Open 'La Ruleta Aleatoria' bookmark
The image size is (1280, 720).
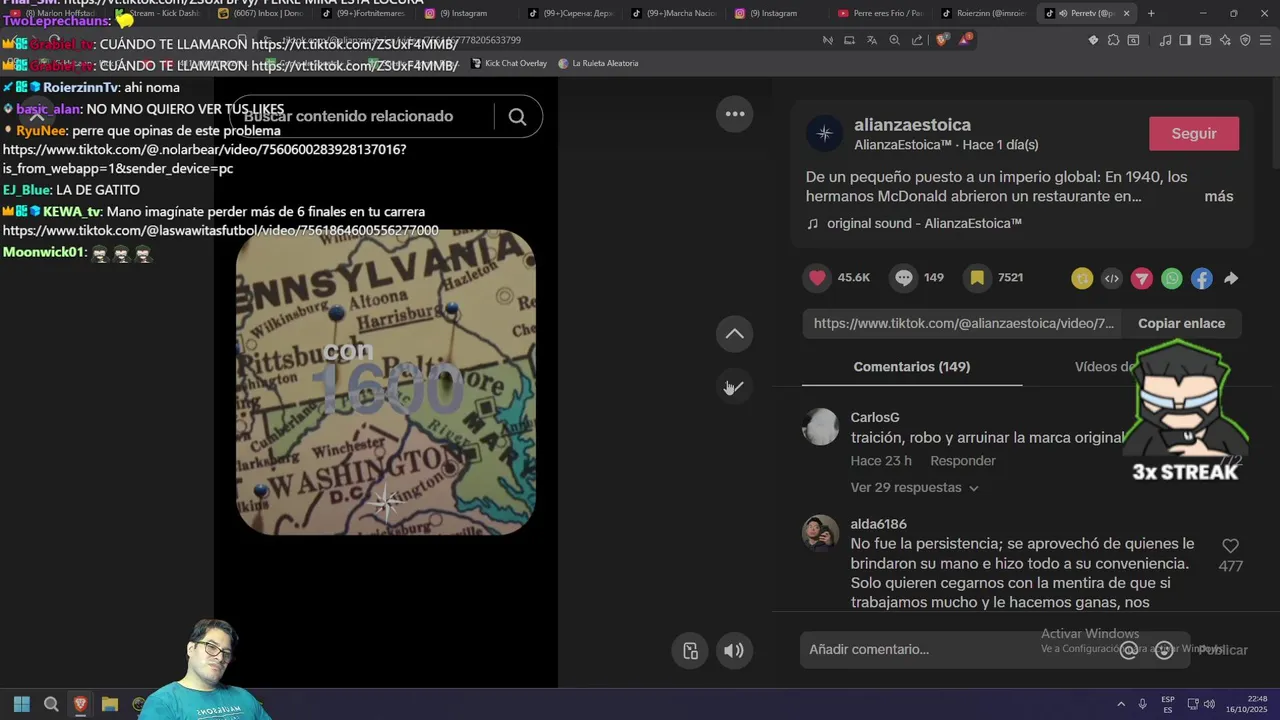598,63
